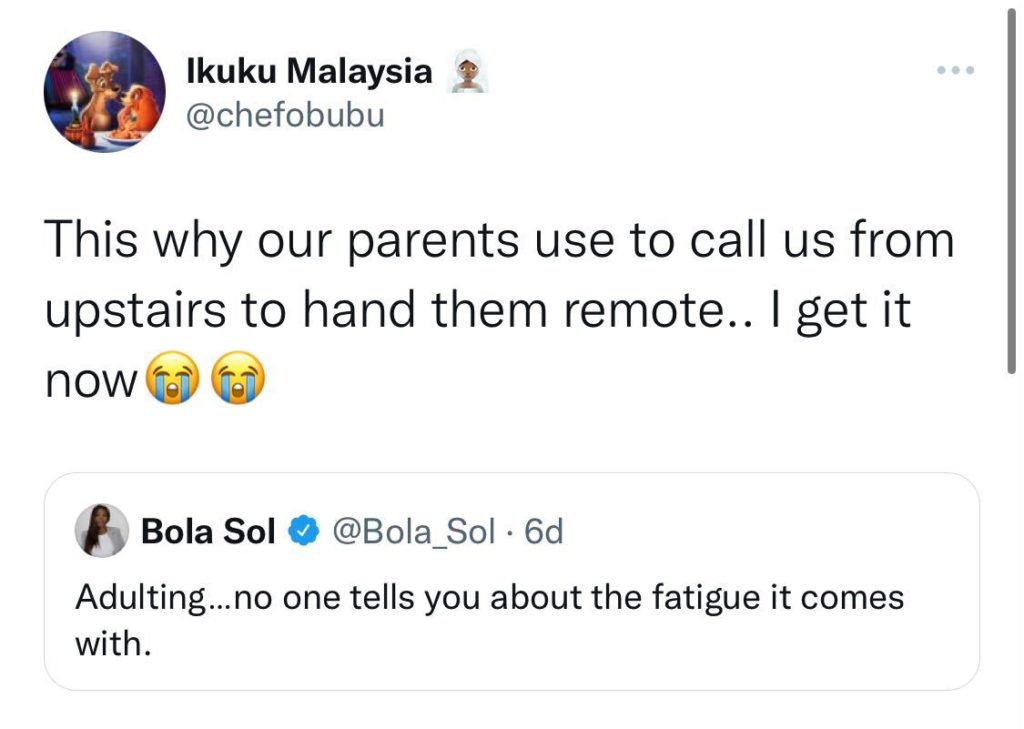This screenshot has height=729, width=1024.
Task: Open Bola Sol's small profile photo
Action: [x=102, y=532]
